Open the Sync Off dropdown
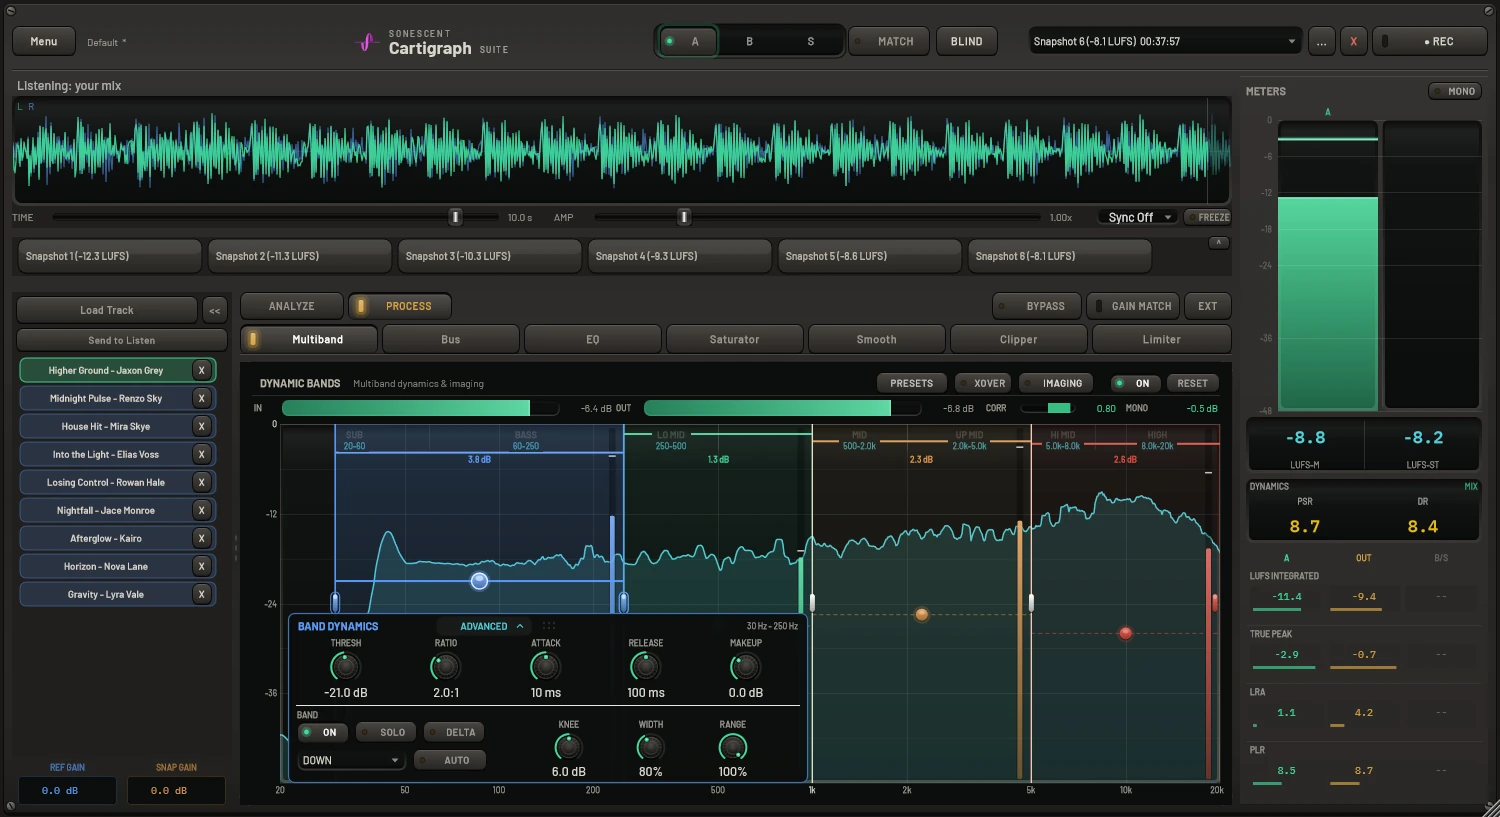The height and width of the screenshot is (817, 1500). [1138, 217]
